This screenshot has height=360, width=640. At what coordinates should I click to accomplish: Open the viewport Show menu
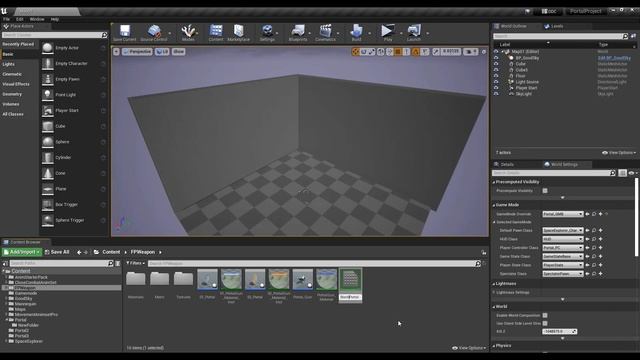[x=178, y=52]
